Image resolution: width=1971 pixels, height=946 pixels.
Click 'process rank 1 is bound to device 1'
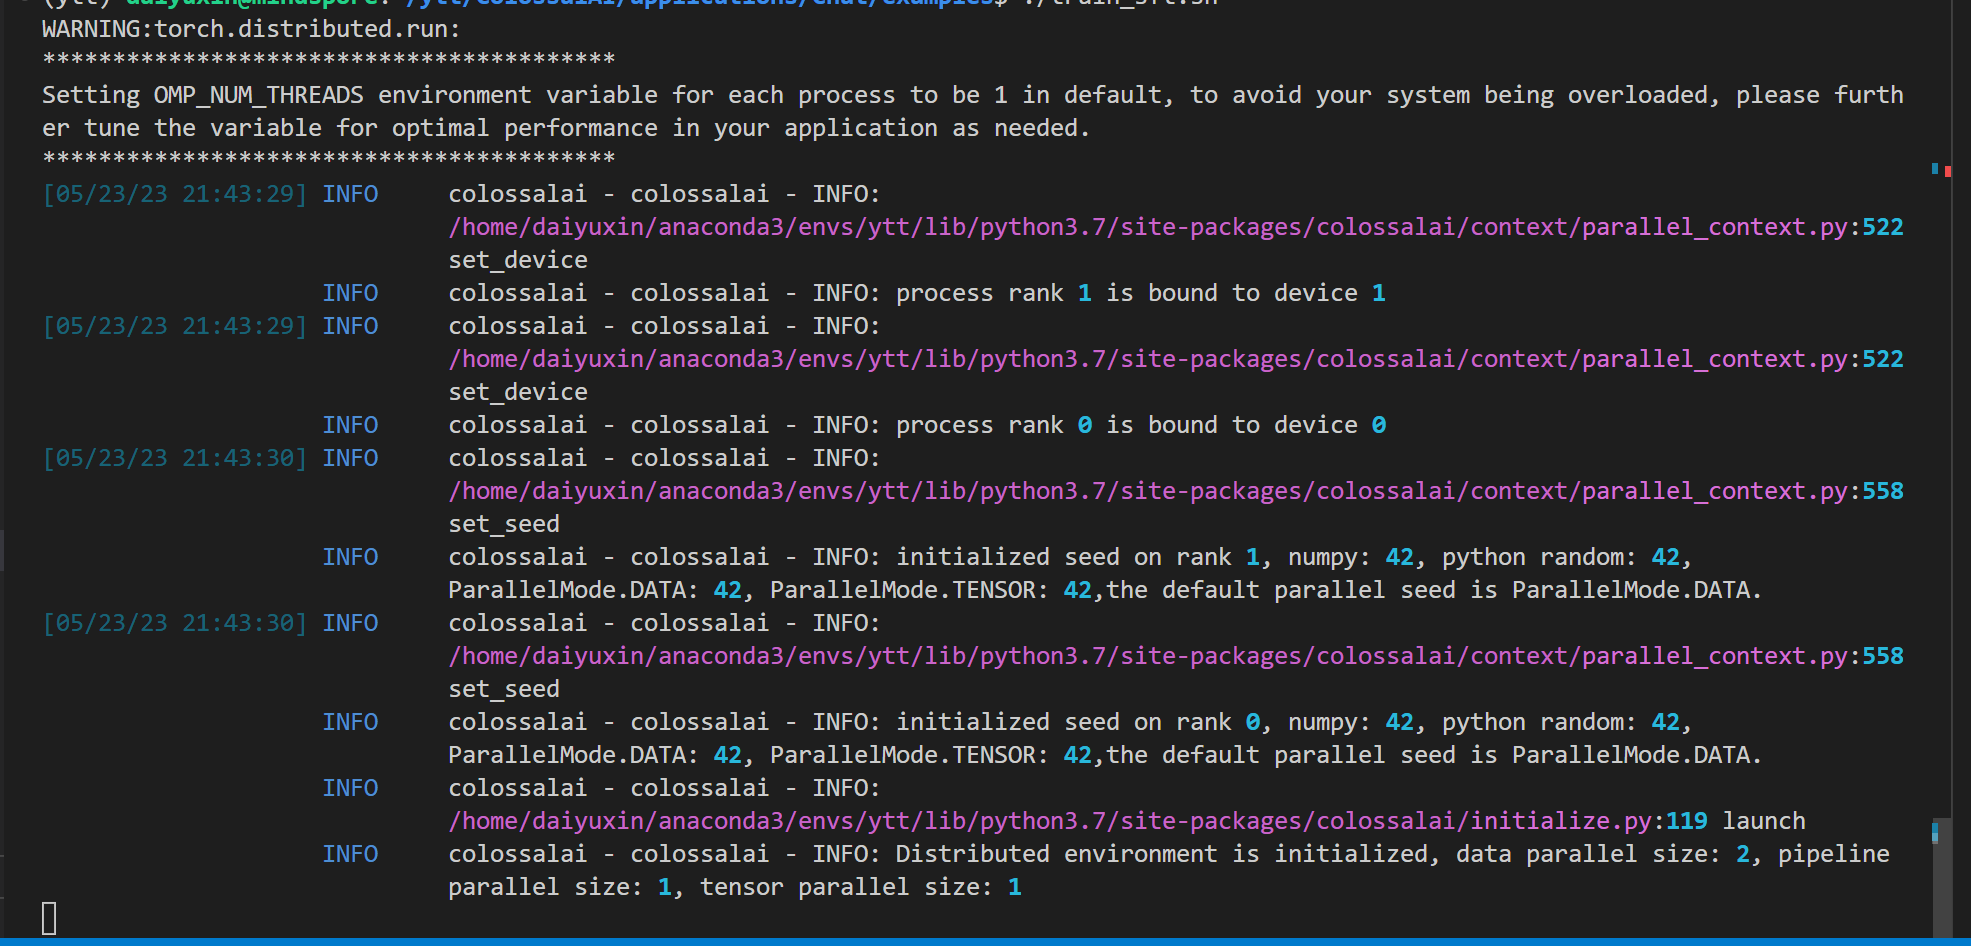coord(1141,293)
